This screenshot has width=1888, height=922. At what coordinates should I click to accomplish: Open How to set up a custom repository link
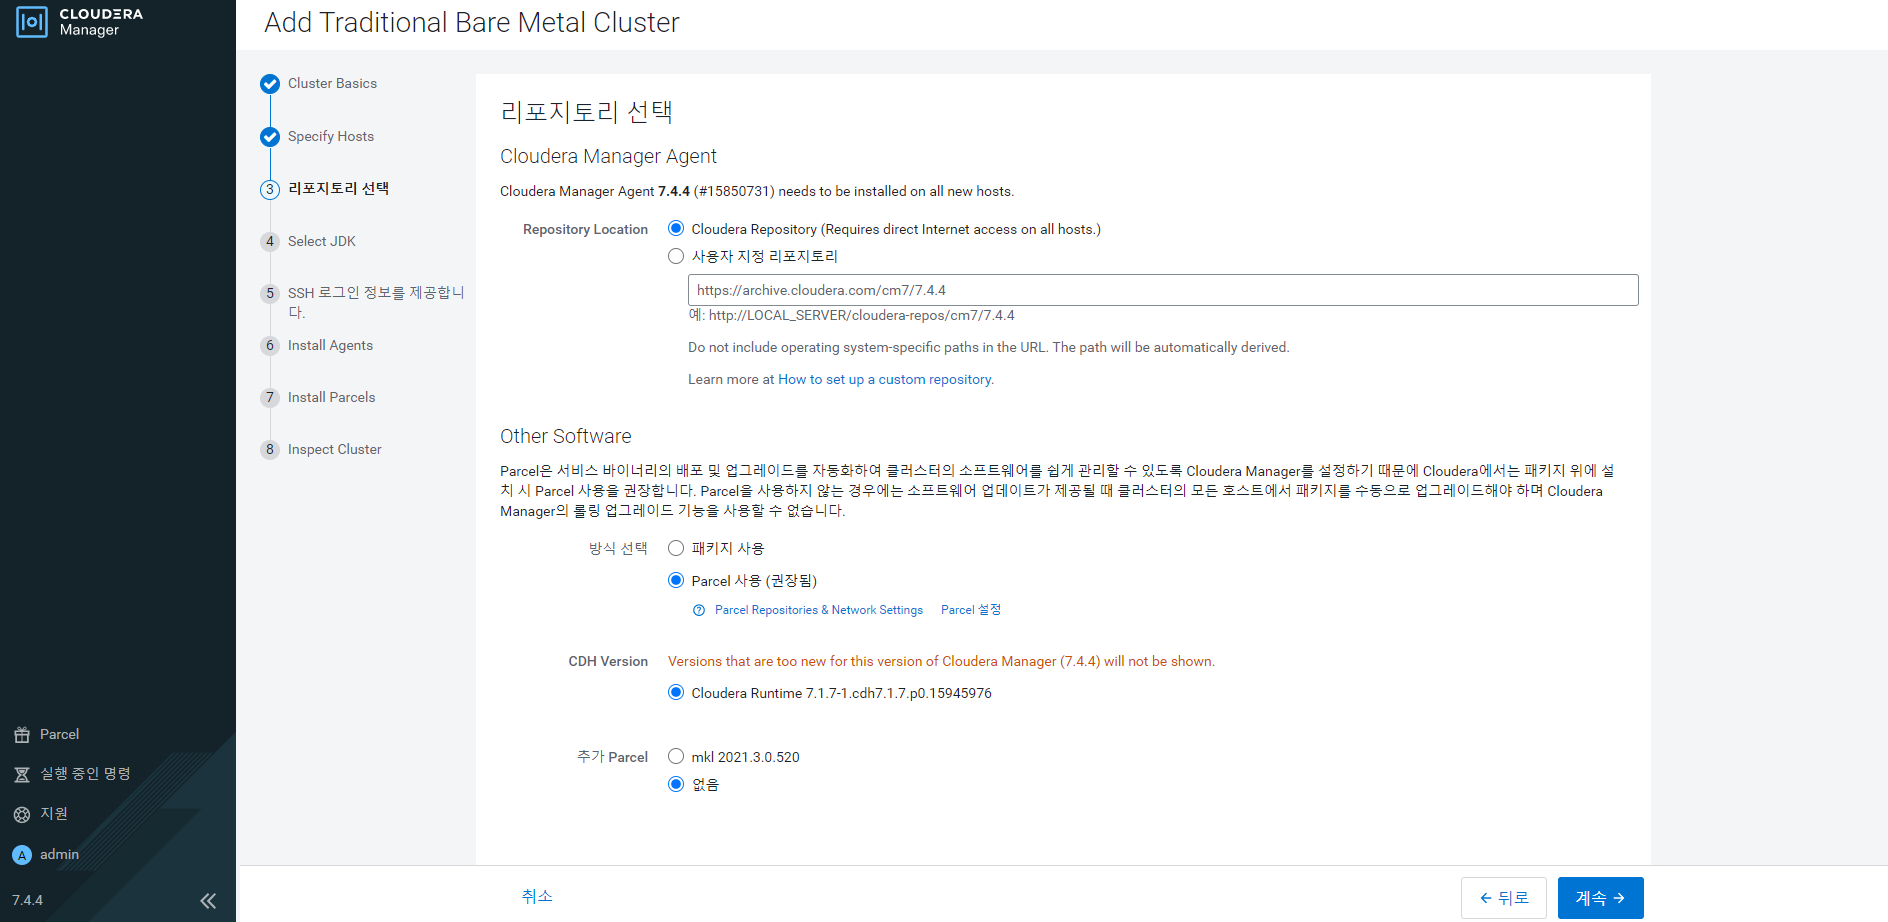coord(885,379)
